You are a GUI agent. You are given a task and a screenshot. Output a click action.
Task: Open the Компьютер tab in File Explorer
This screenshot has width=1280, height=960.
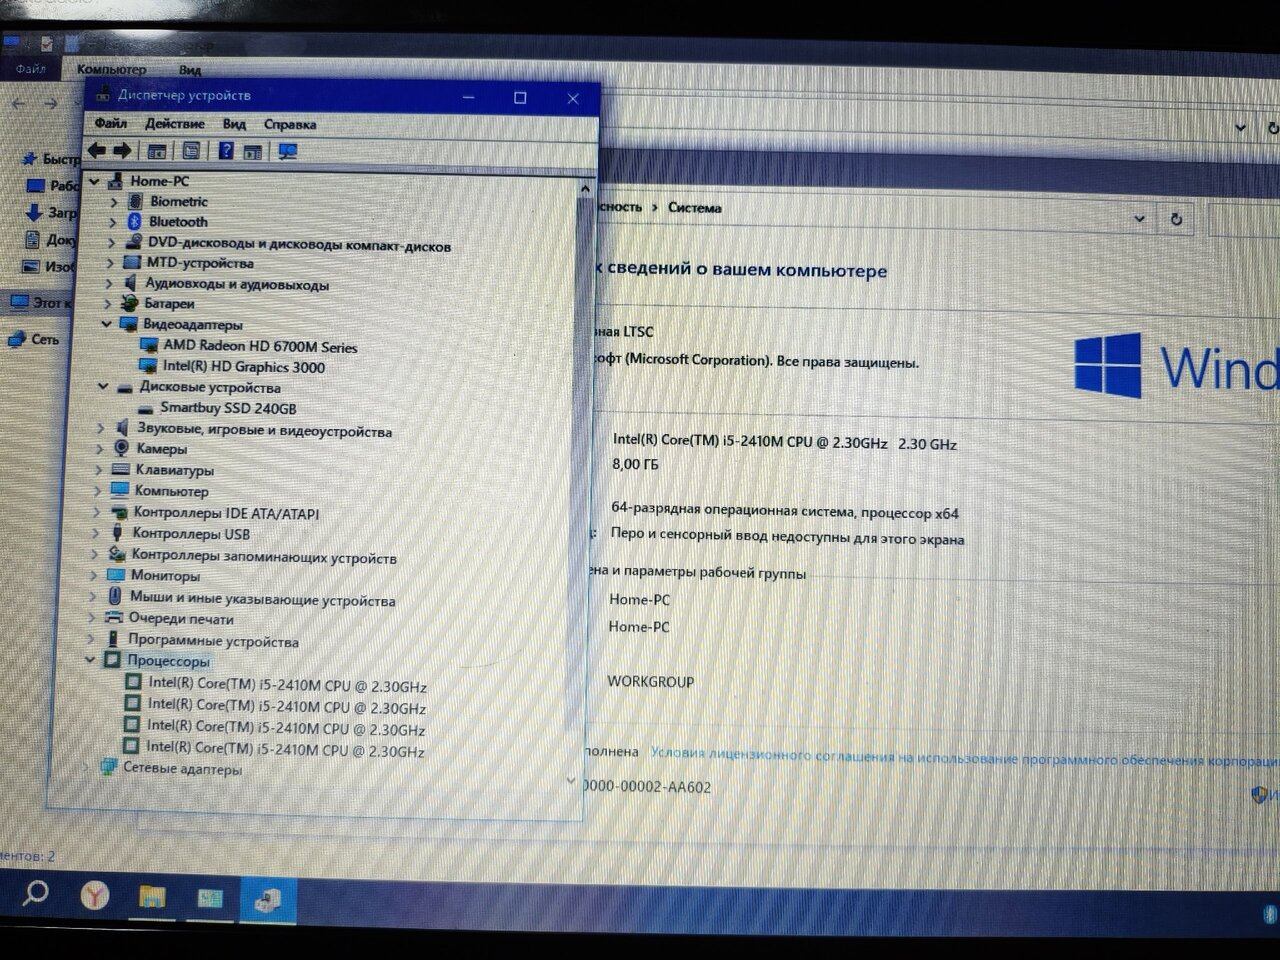coord(111,70)
